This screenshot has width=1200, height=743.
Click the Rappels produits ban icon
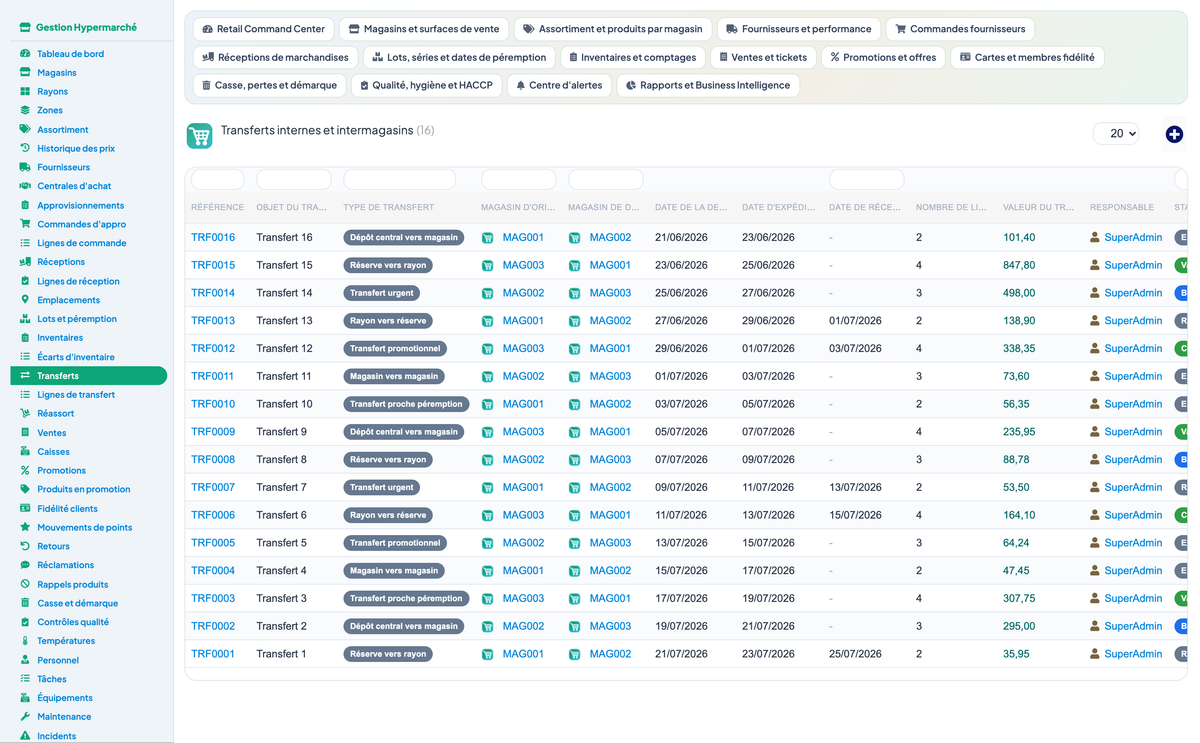[25, 584]
